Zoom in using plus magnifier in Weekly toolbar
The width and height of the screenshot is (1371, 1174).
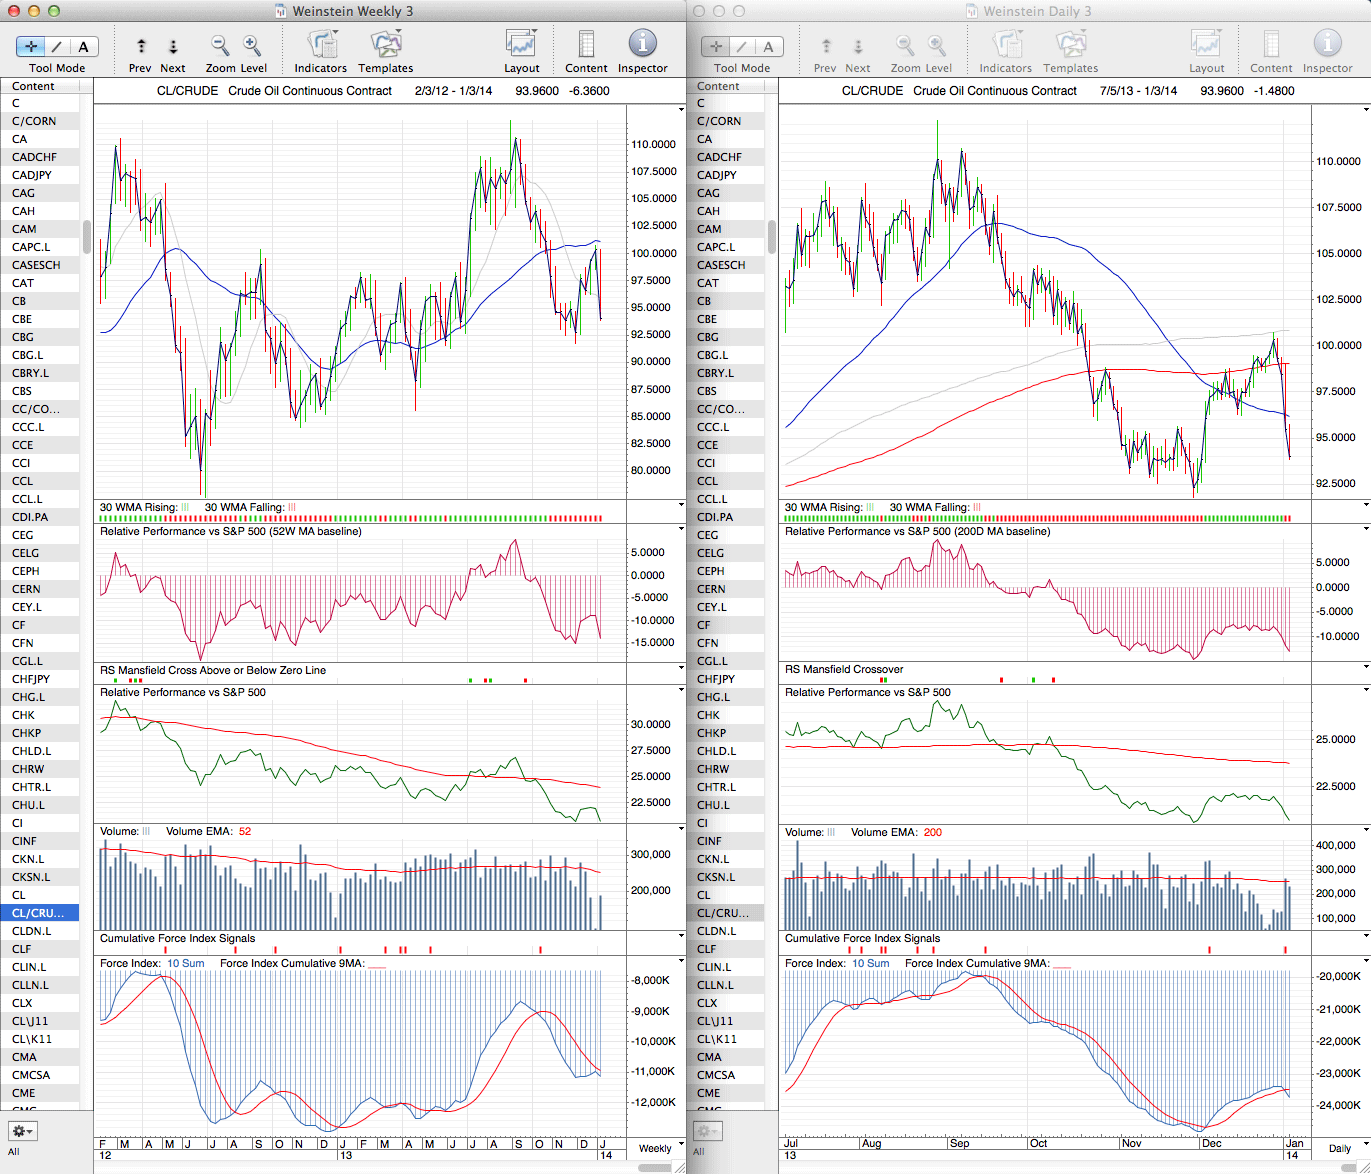(x=252, y=46)
